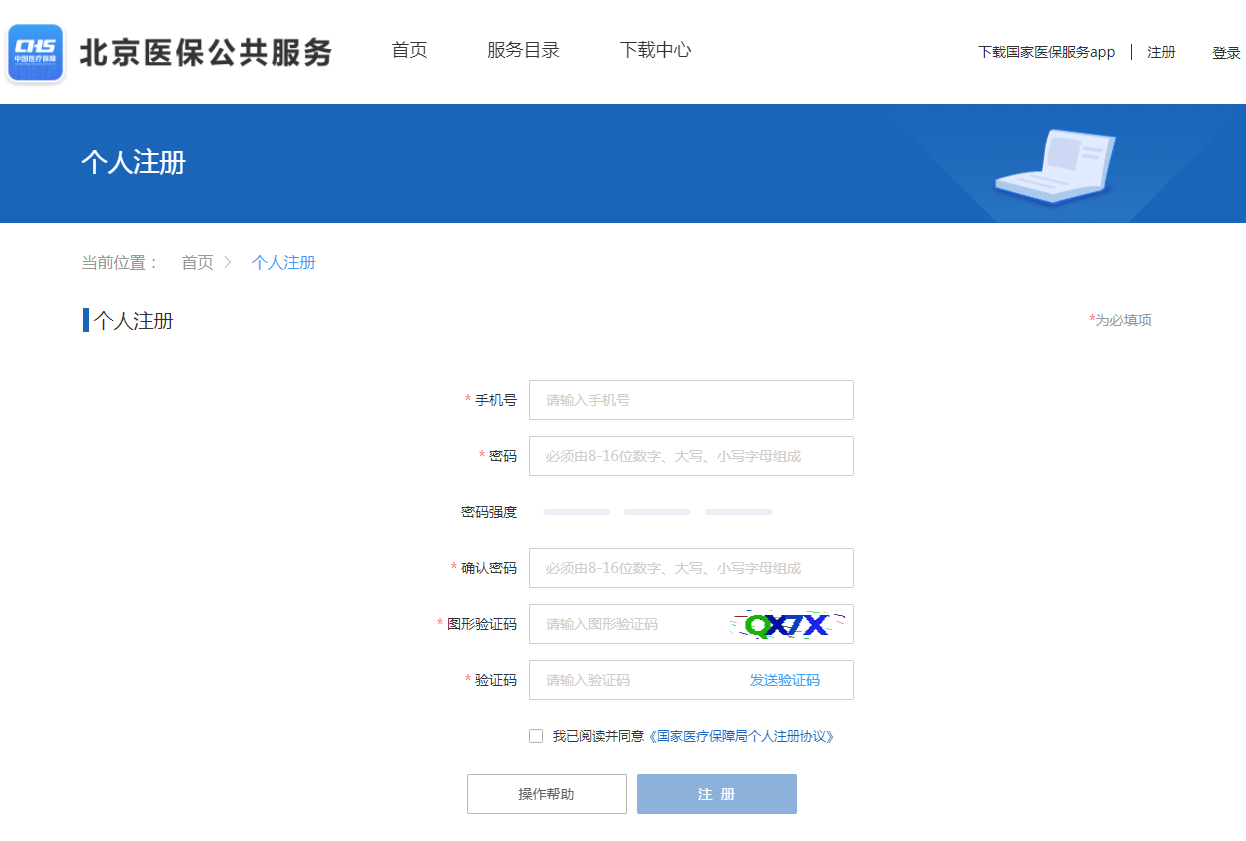Open the 服务目录 menu
This screenshot has height=841, width=1246.
click(524, 49)
